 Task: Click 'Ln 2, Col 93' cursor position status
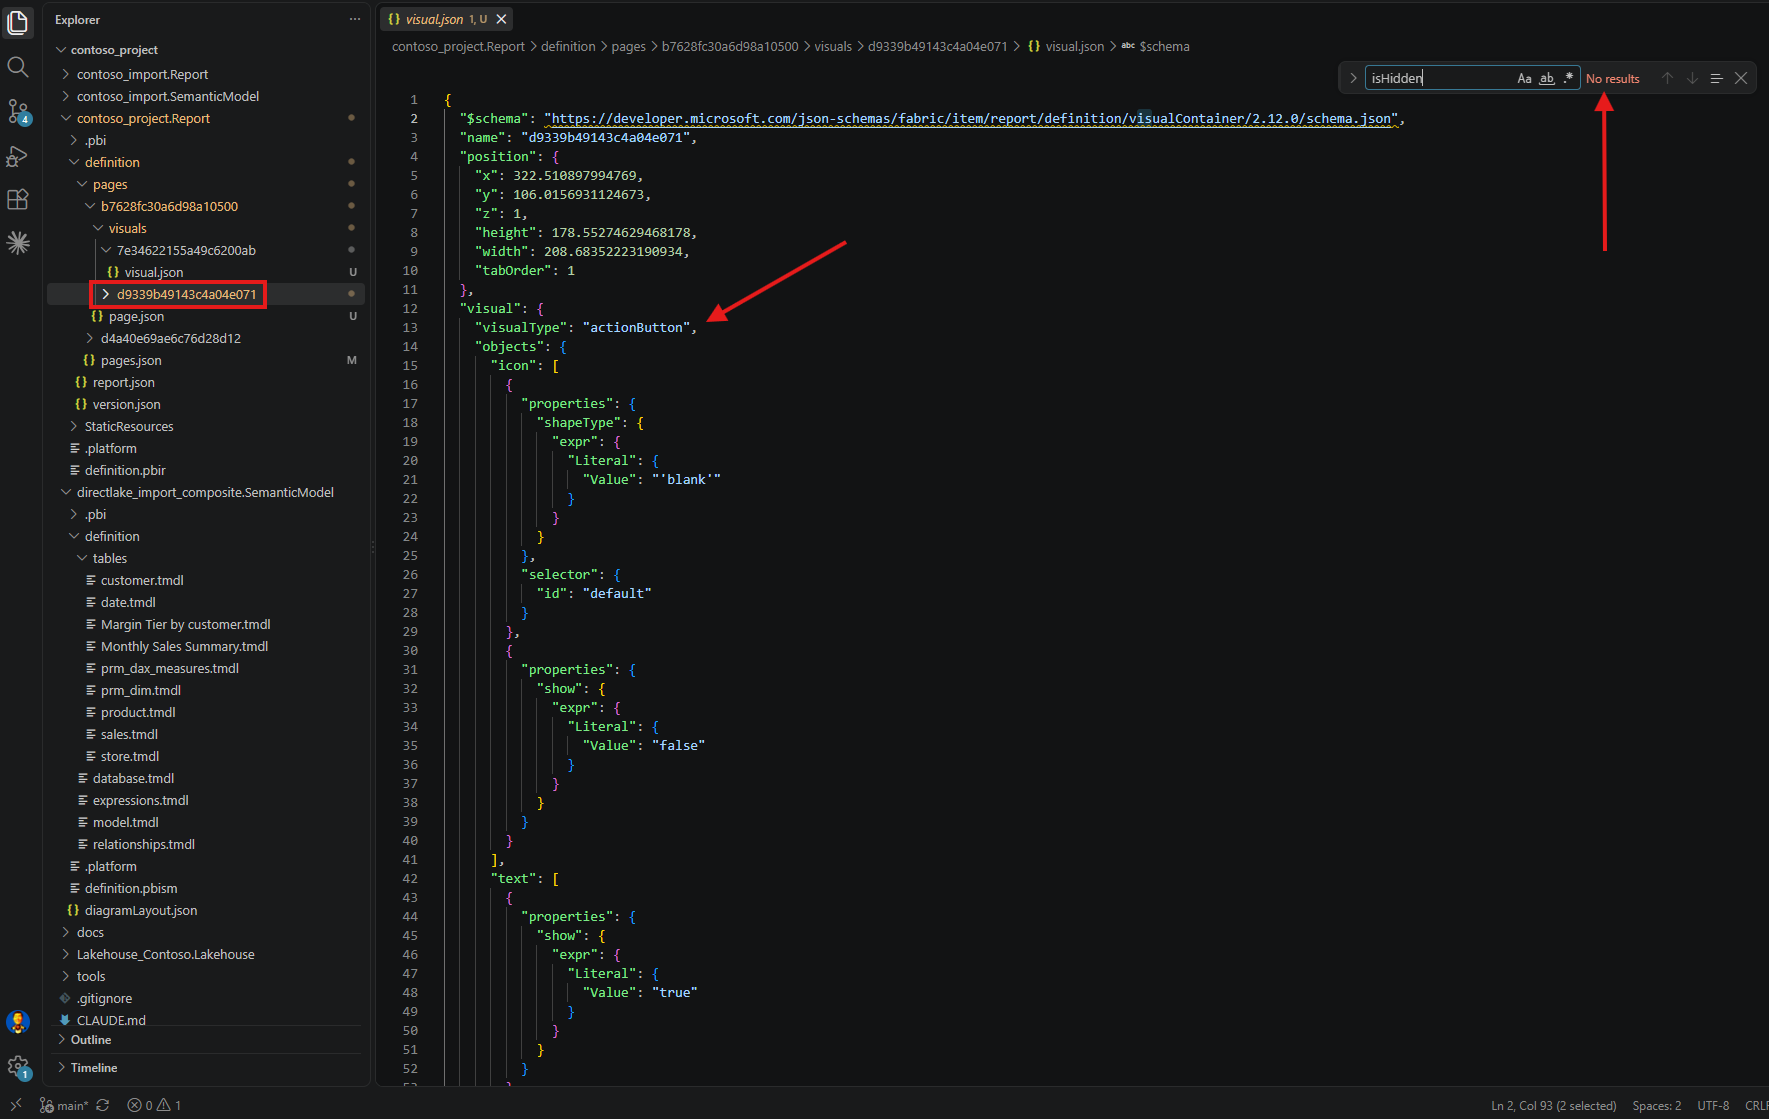(x=1553, y=1105)
